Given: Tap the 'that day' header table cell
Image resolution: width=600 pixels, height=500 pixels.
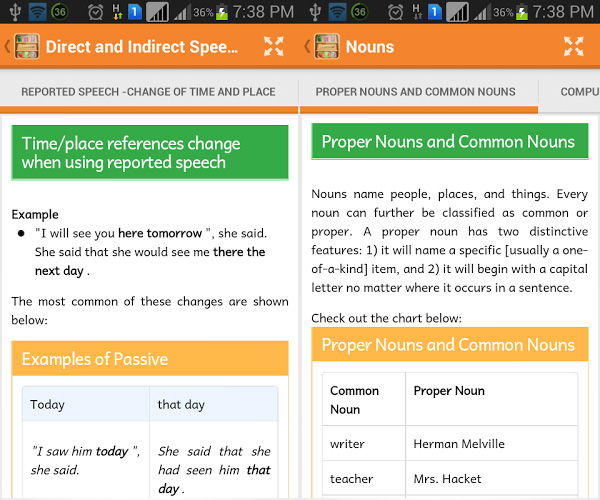Looking at the screenshot, I should 214,404.
